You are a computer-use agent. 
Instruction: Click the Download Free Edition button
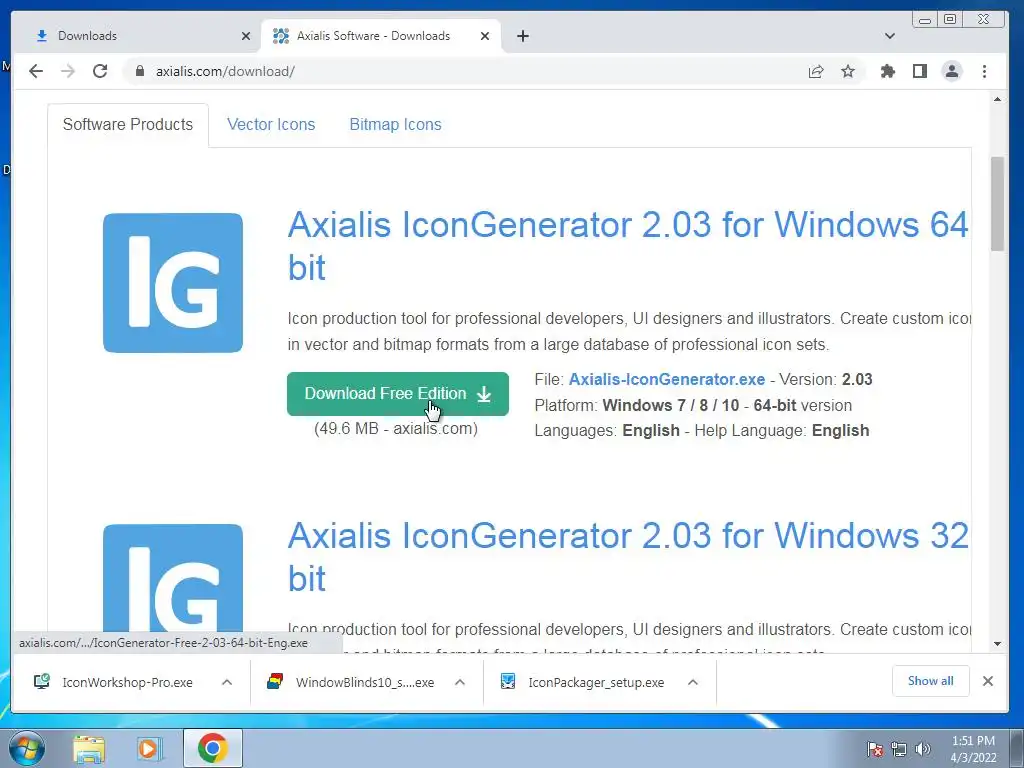click(398, 394)
